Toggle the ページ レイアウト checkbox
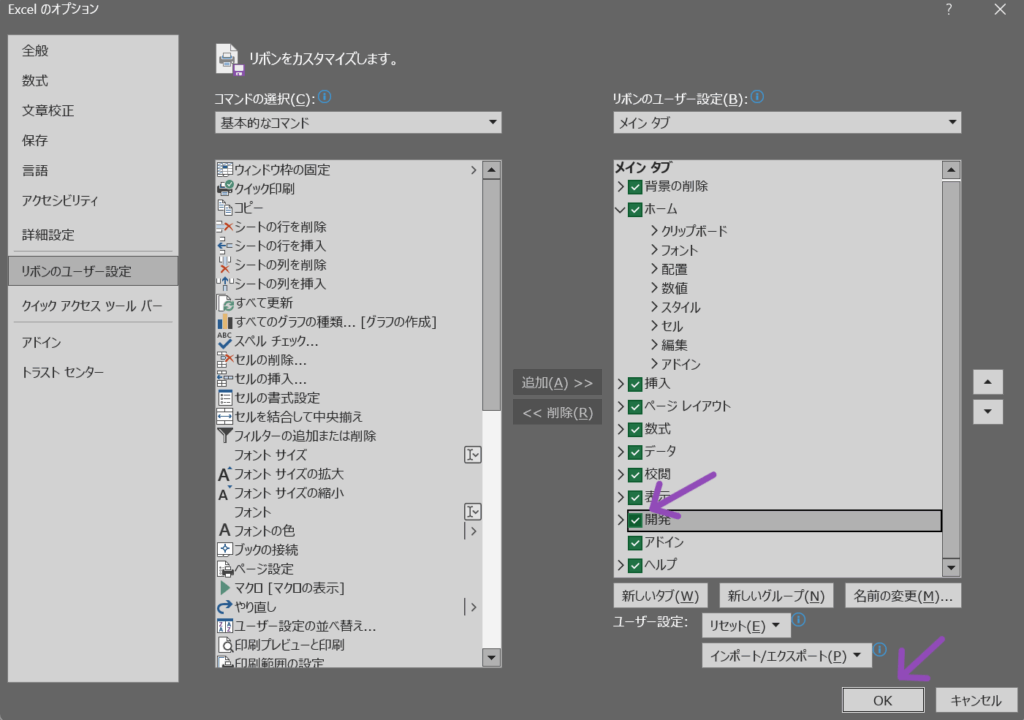The width and height of the screenshot is (1024, 720). (635, 407)
